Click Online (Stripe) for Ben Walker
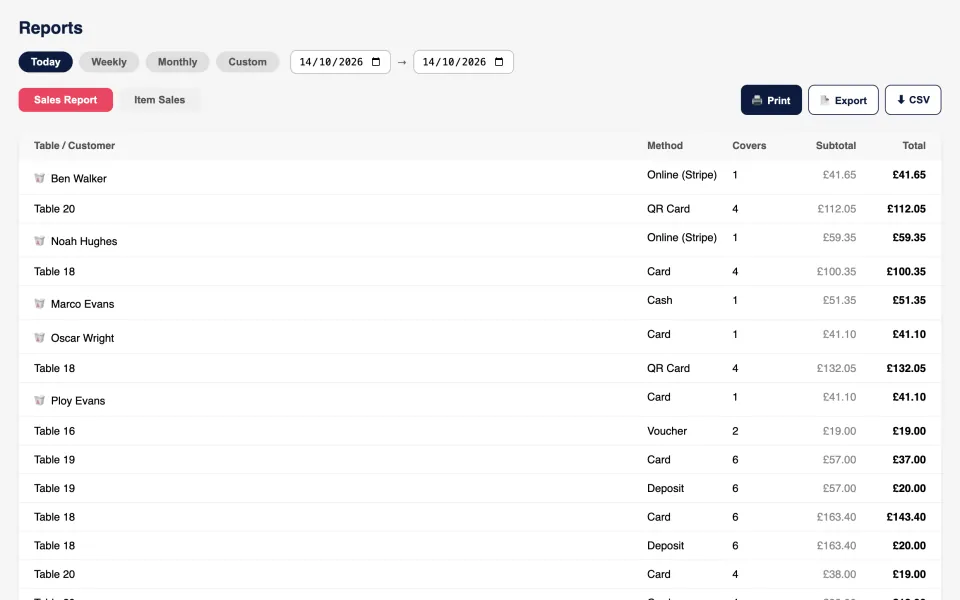960x600 pixels. [x=681, y=174]
